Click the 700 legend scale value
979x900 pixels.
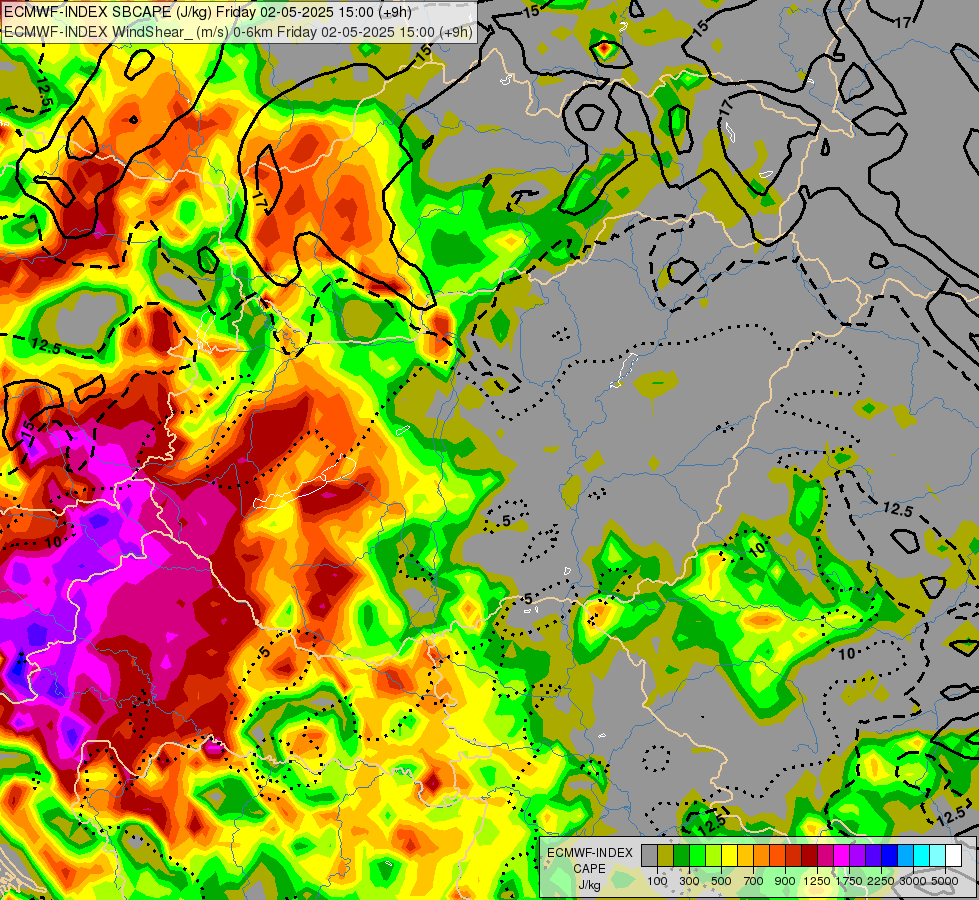754,881
